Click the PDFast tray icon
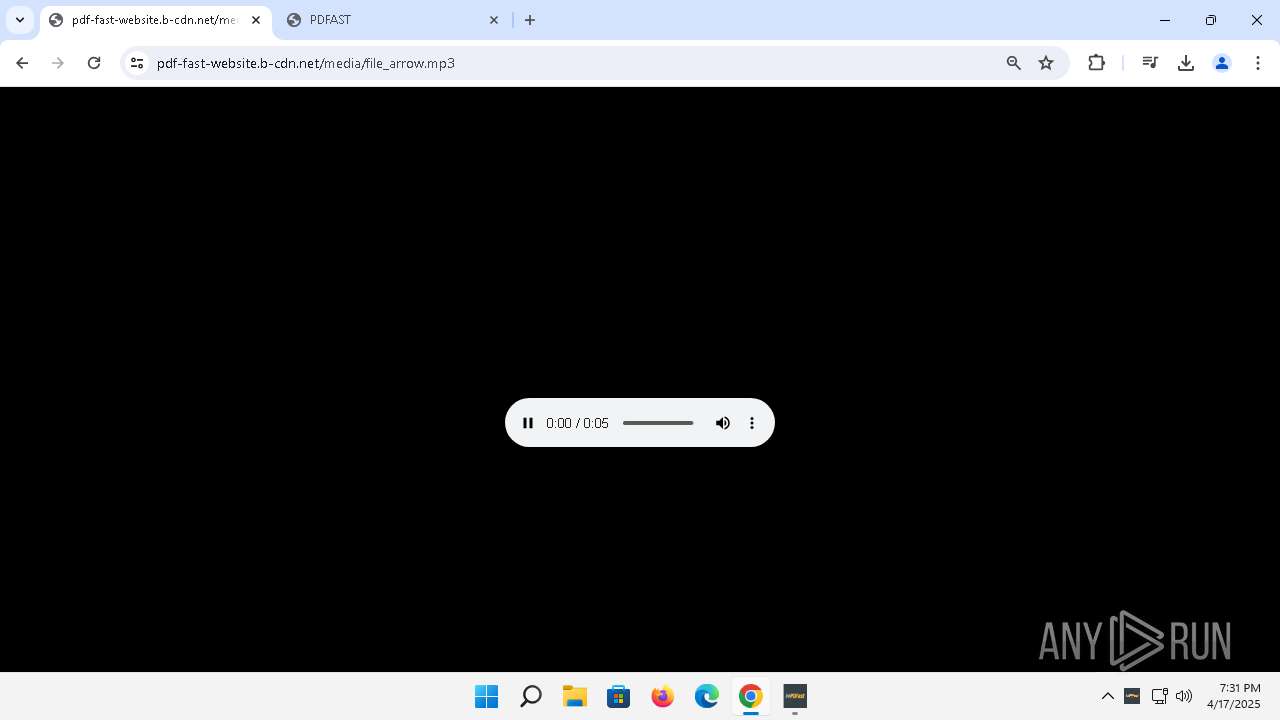1280x720 pixels. 1133,696
